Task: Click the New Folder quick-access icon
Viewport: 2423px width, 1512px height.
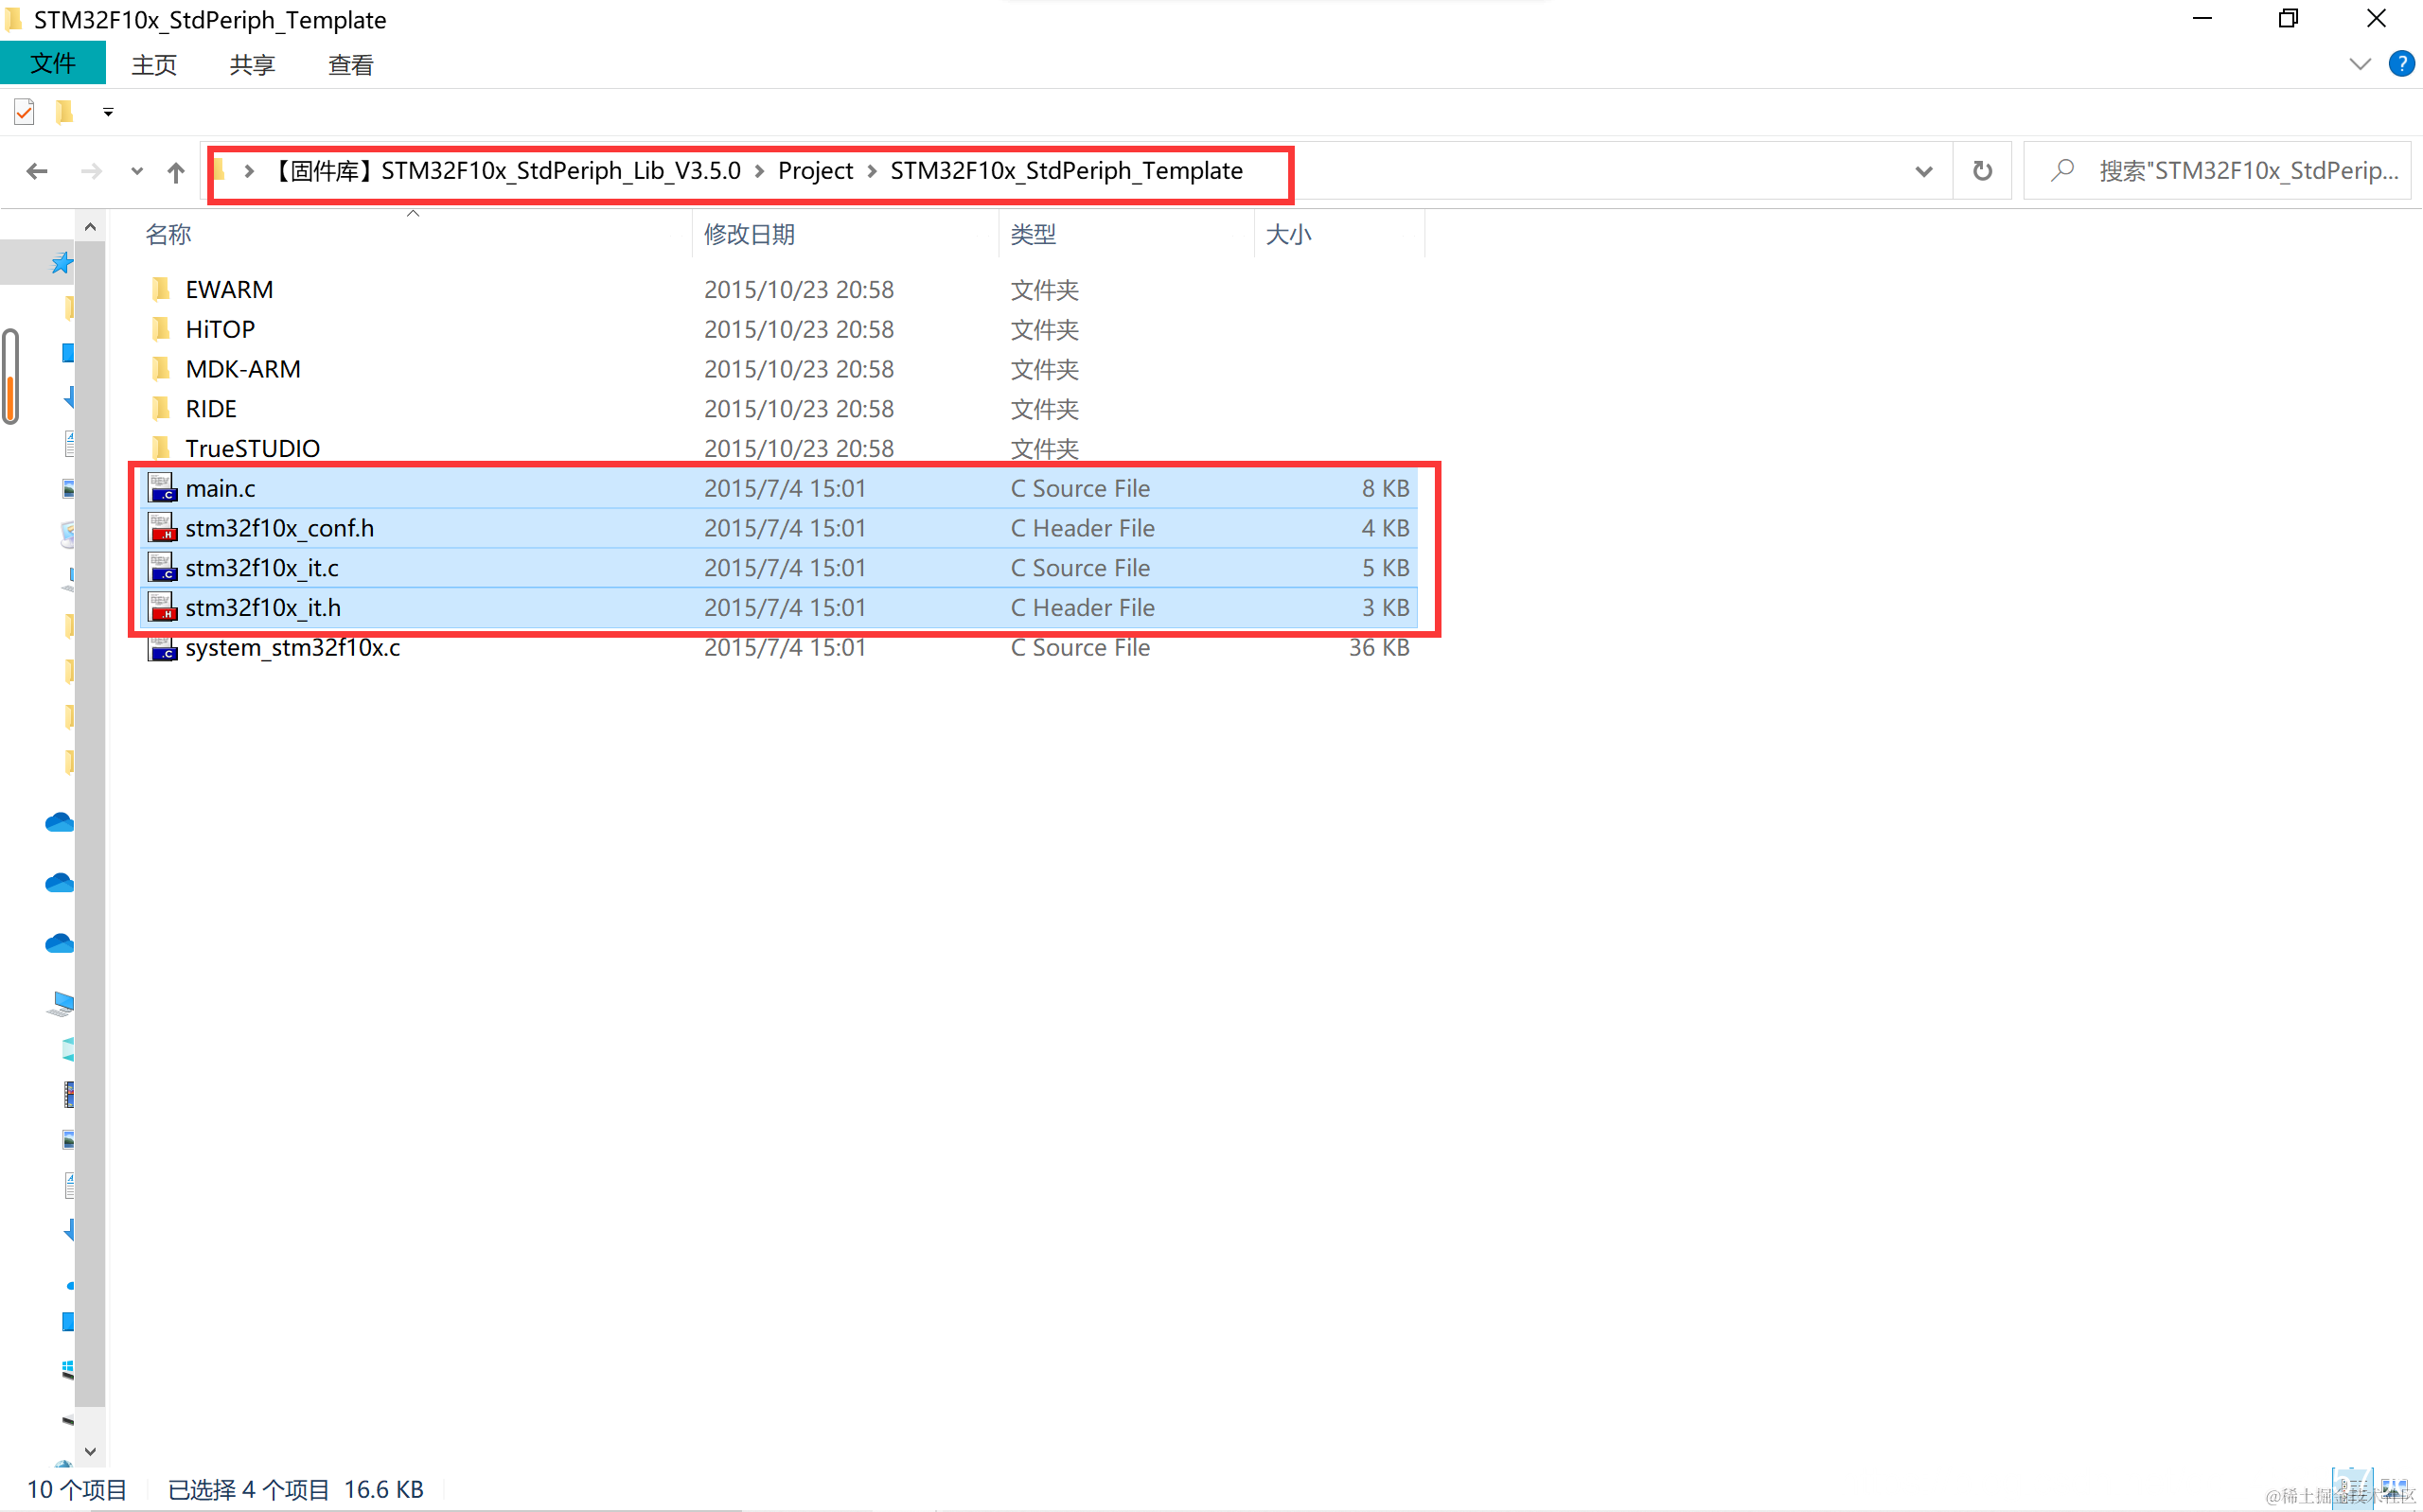Action: click(64, 112)
